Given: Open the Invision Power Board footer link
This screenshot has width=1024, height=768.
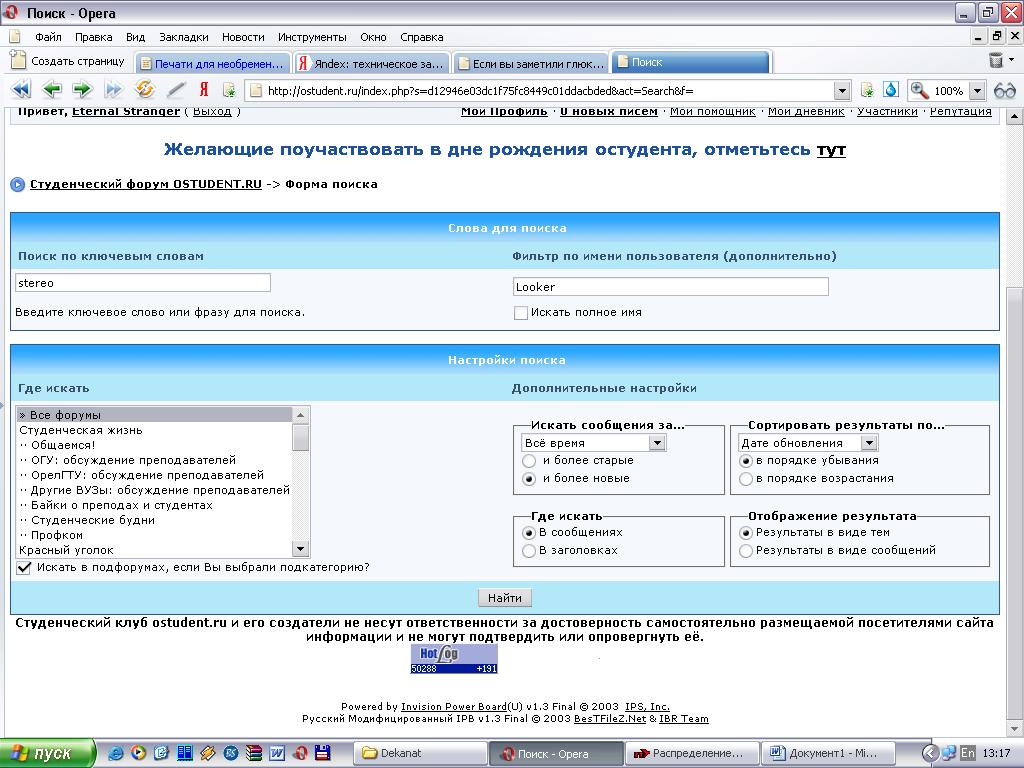Looking at the screenshot, I should 454,706.
